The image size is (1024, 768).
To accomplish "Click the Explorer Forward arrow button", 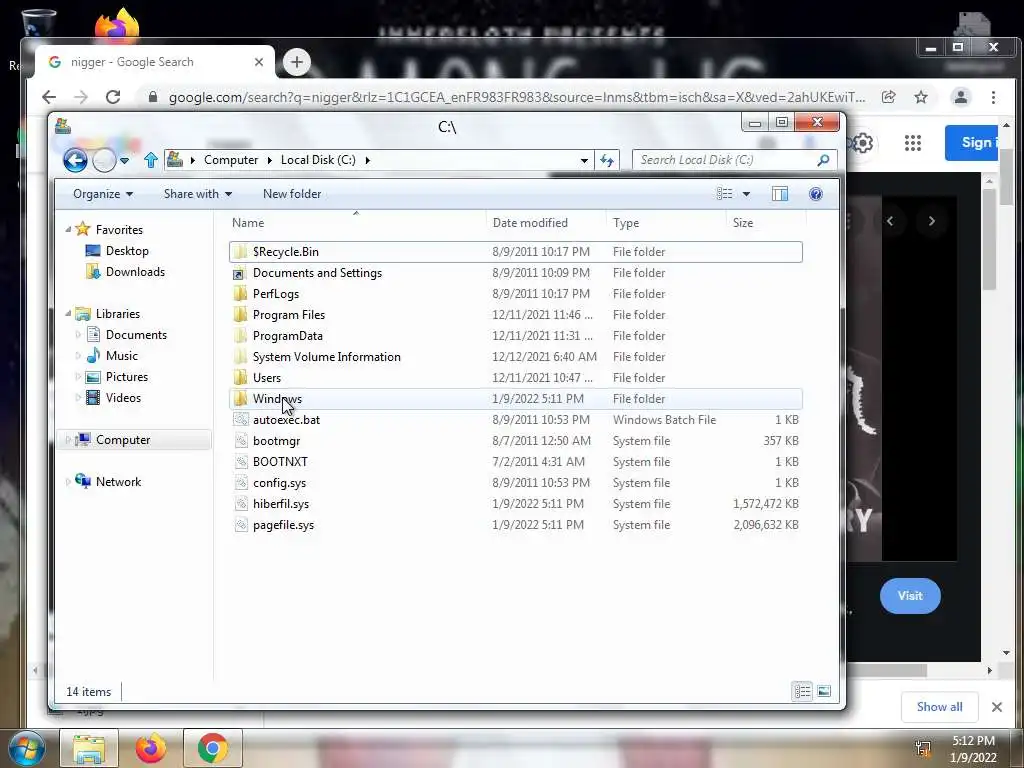I will coord(104,160).
